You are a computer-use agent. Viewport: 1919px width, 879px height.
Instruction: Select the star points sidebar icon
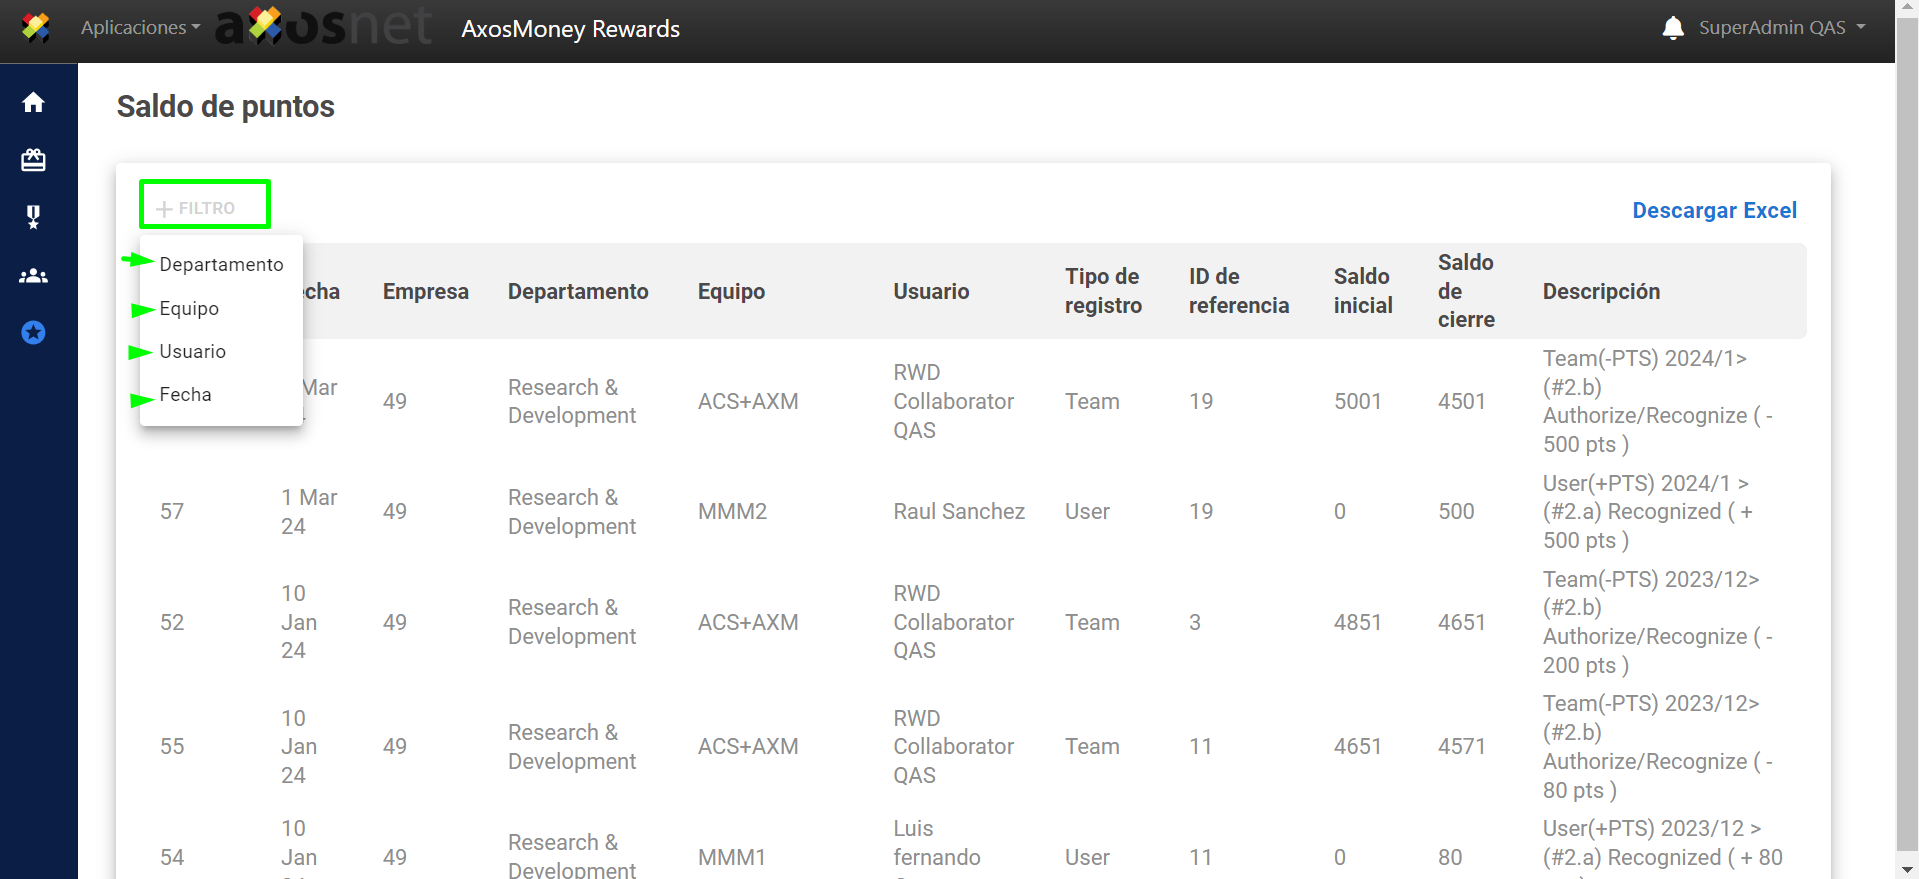point(34,333)
